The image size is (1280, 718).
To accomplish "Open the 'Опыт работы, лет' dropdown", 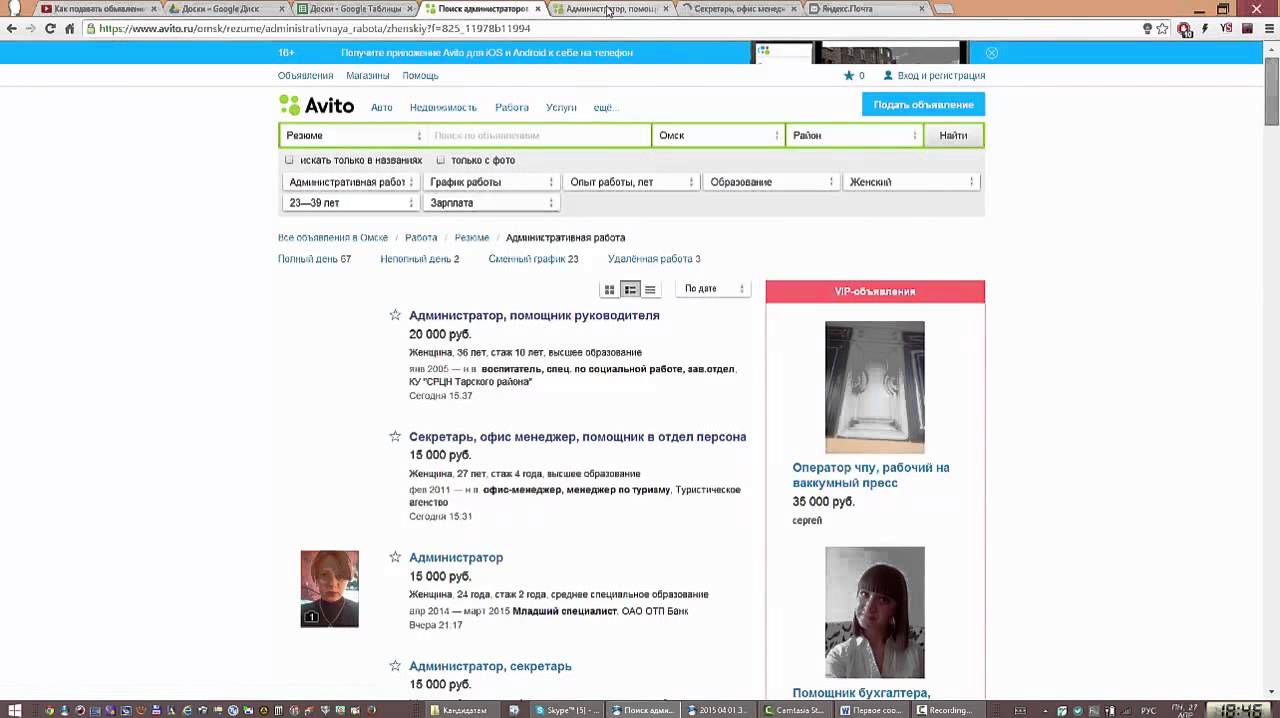I will [631, 182].
